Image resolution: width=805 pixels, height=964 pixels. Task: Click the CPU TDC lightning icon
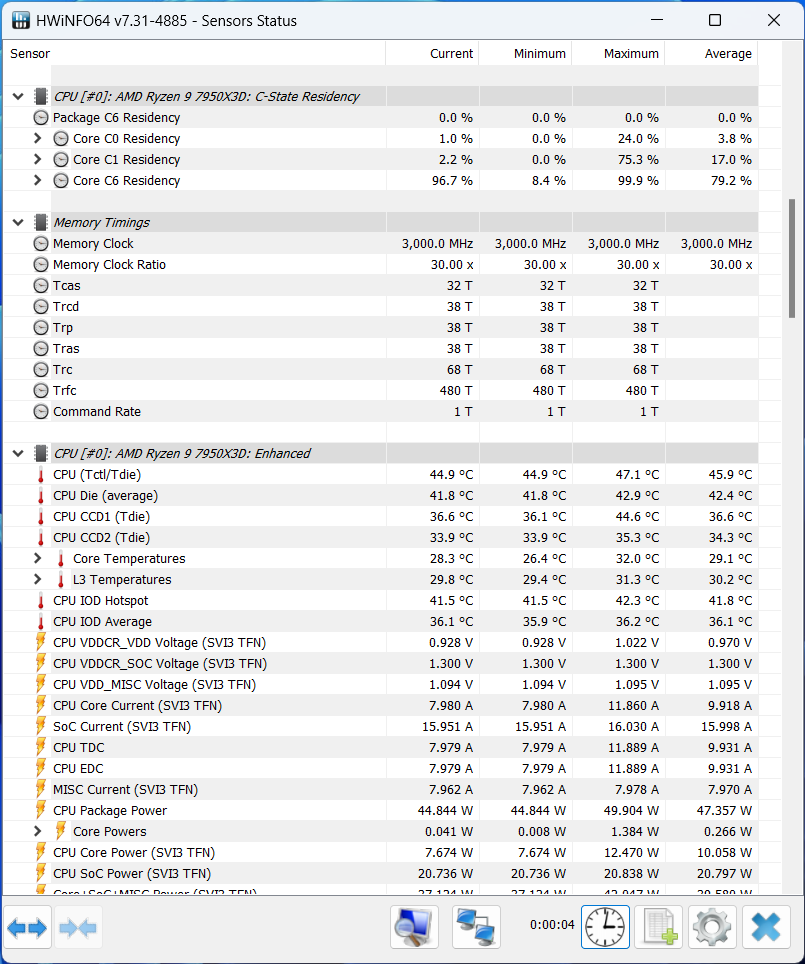point(41,748)
